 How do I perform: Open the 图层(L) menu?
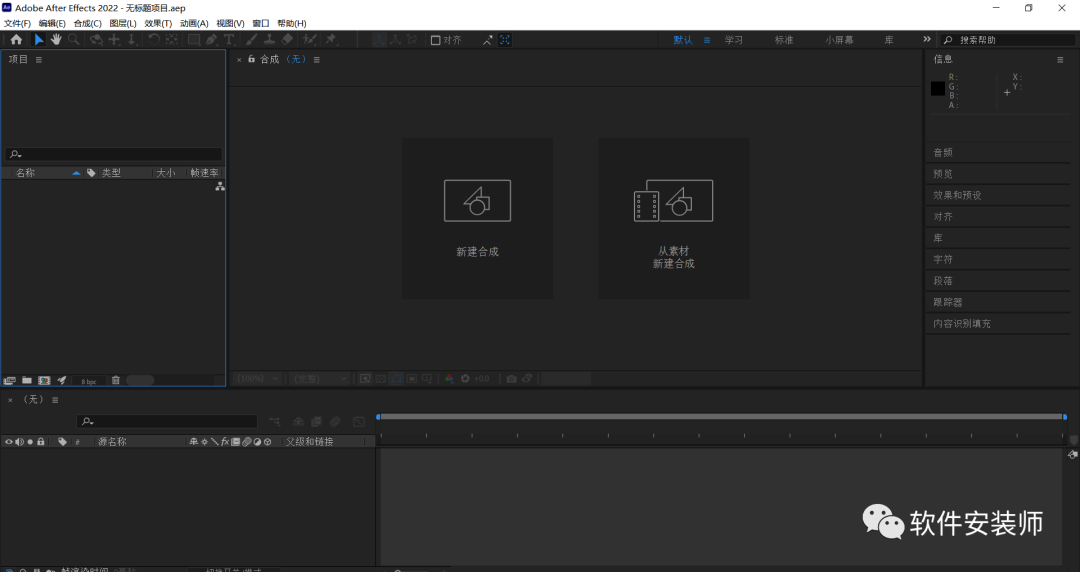(x=123, y=23)
